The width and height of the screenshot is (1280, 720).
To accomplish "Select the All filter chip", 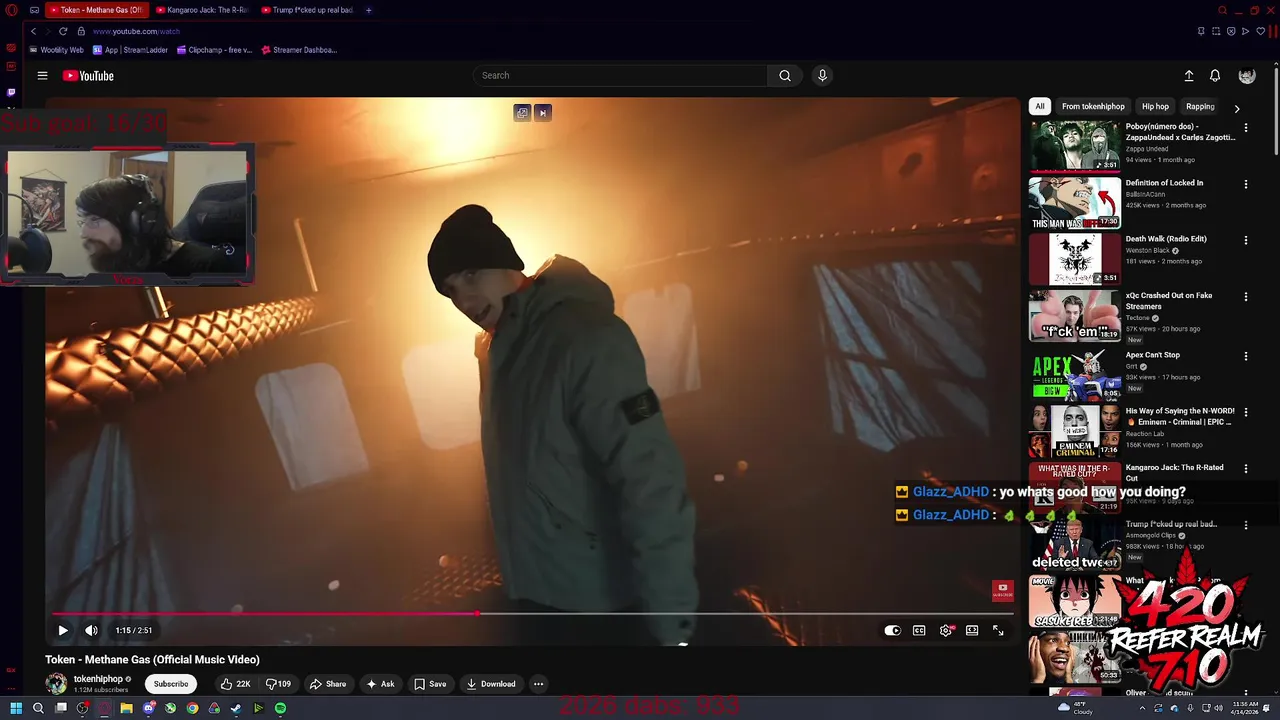I will [x=1040, y=106].
